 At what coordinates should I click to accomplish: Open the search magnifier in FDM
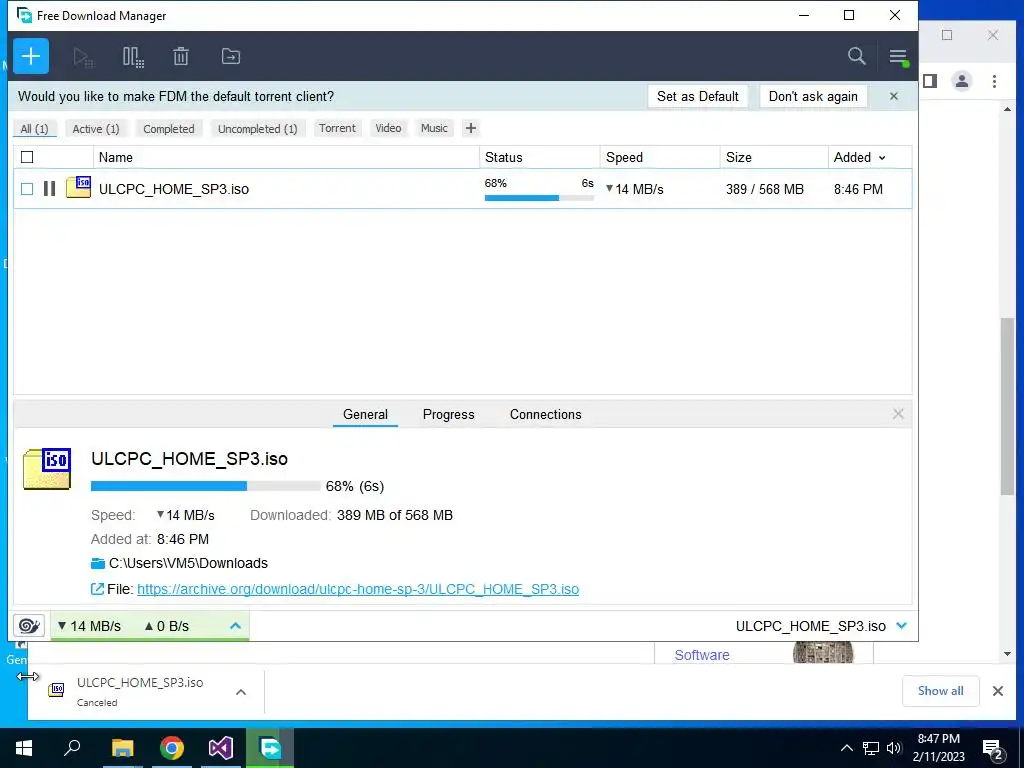coord(856,56)
